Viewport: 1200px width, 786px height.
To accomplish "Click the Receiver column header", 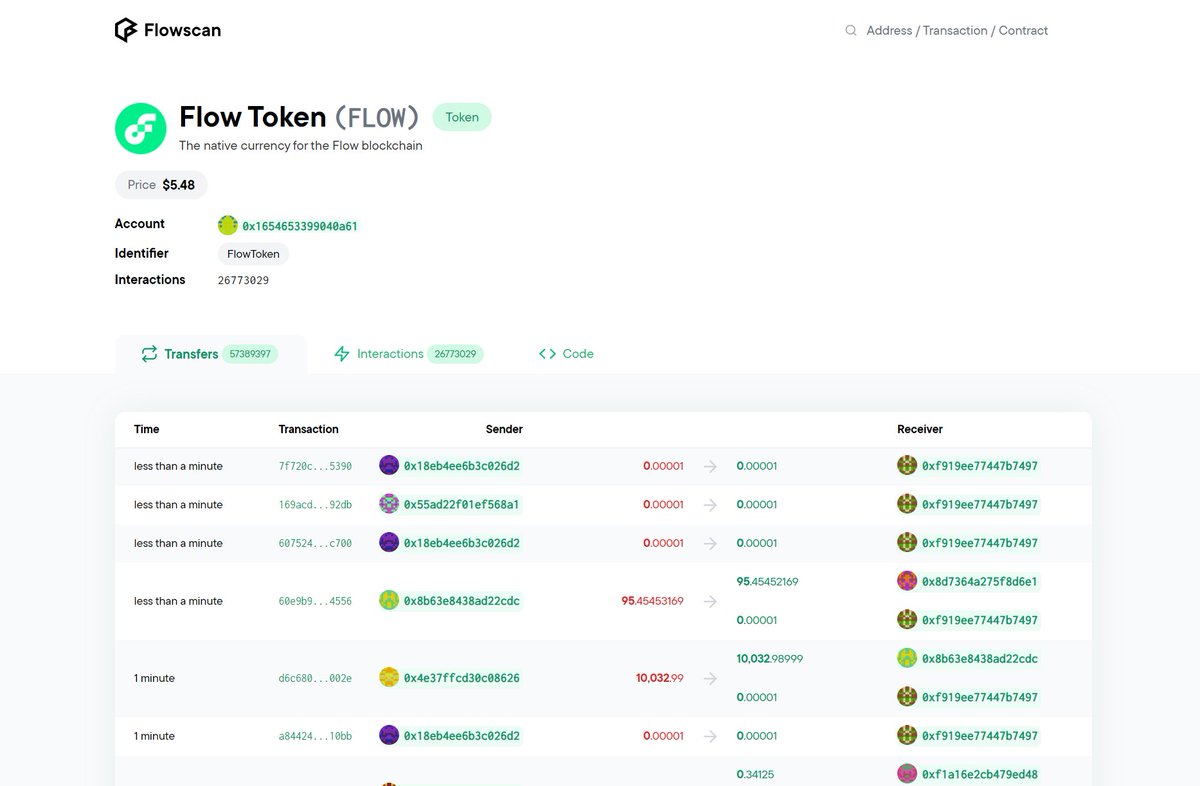I will click(920, 429).
